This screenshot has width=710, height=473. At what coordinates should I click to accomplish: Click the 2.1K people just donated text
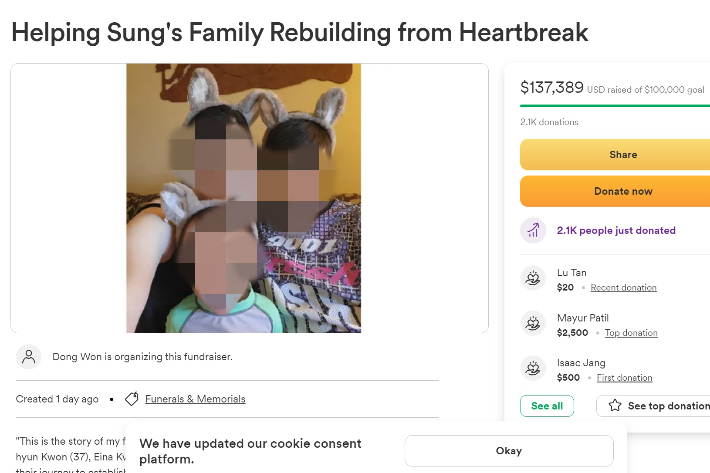616,230
